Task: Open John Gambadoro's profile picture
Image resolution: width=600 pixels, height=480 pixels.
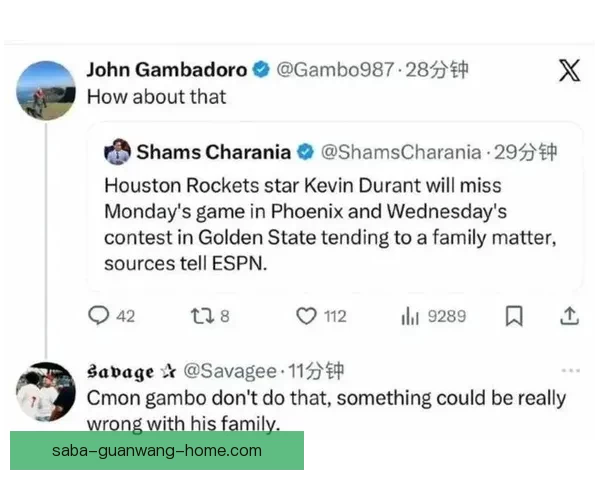Action: 46,91
